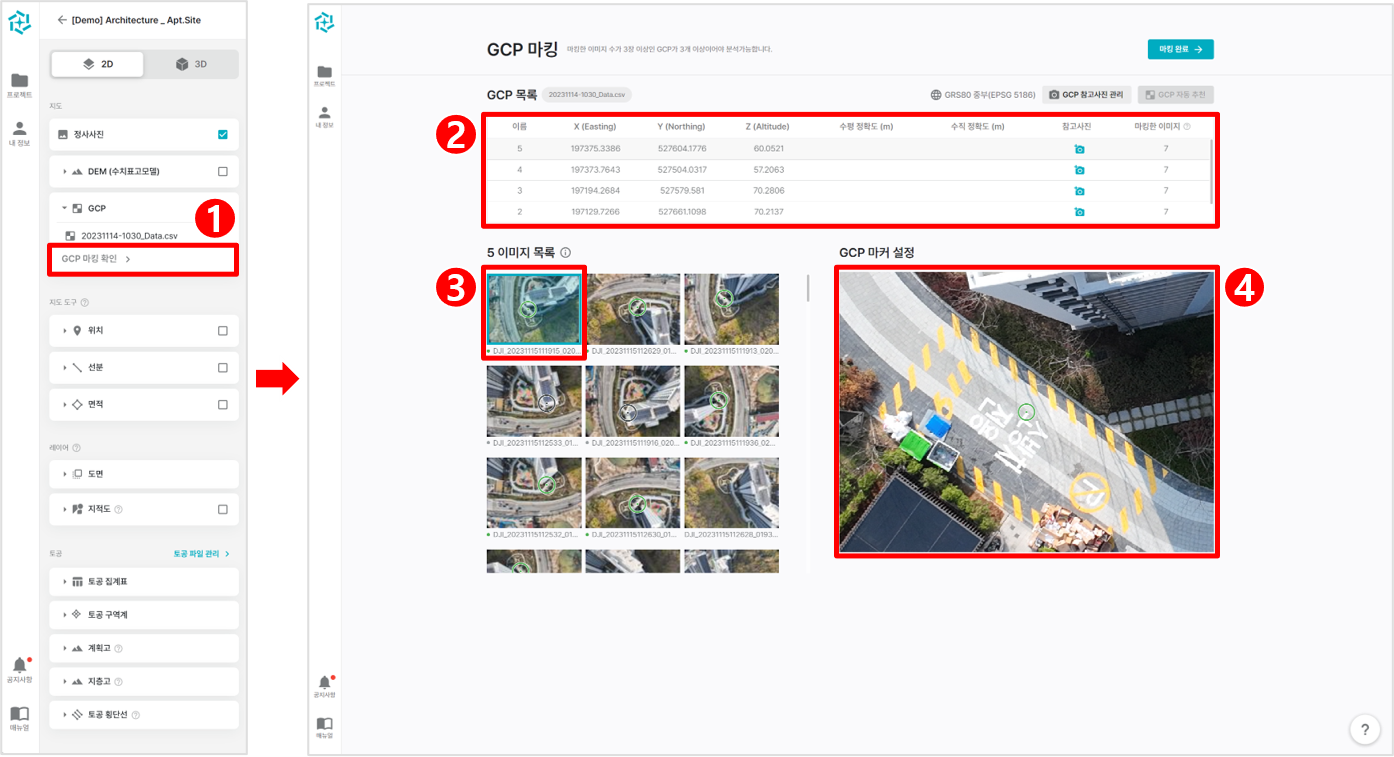The width and height of the screenshot is (1394, 757).
Task: Select the DJI_20231115112629 image thumbnail
Action: 633,308
